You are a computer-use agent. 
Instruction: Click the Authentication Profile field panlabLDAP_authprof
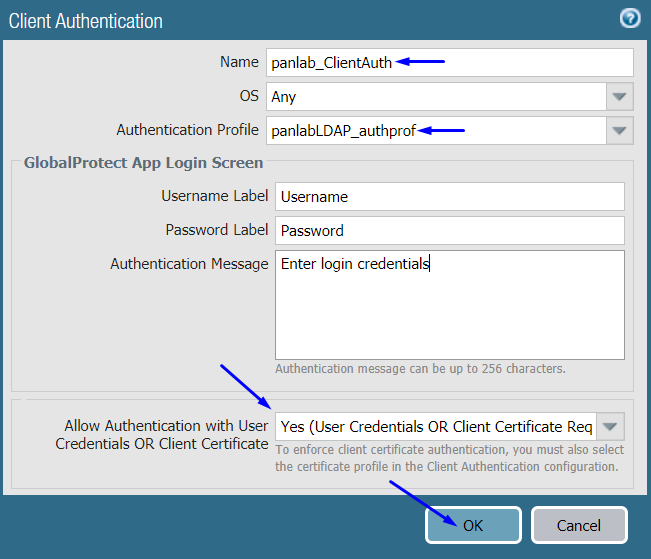(436, 130)
